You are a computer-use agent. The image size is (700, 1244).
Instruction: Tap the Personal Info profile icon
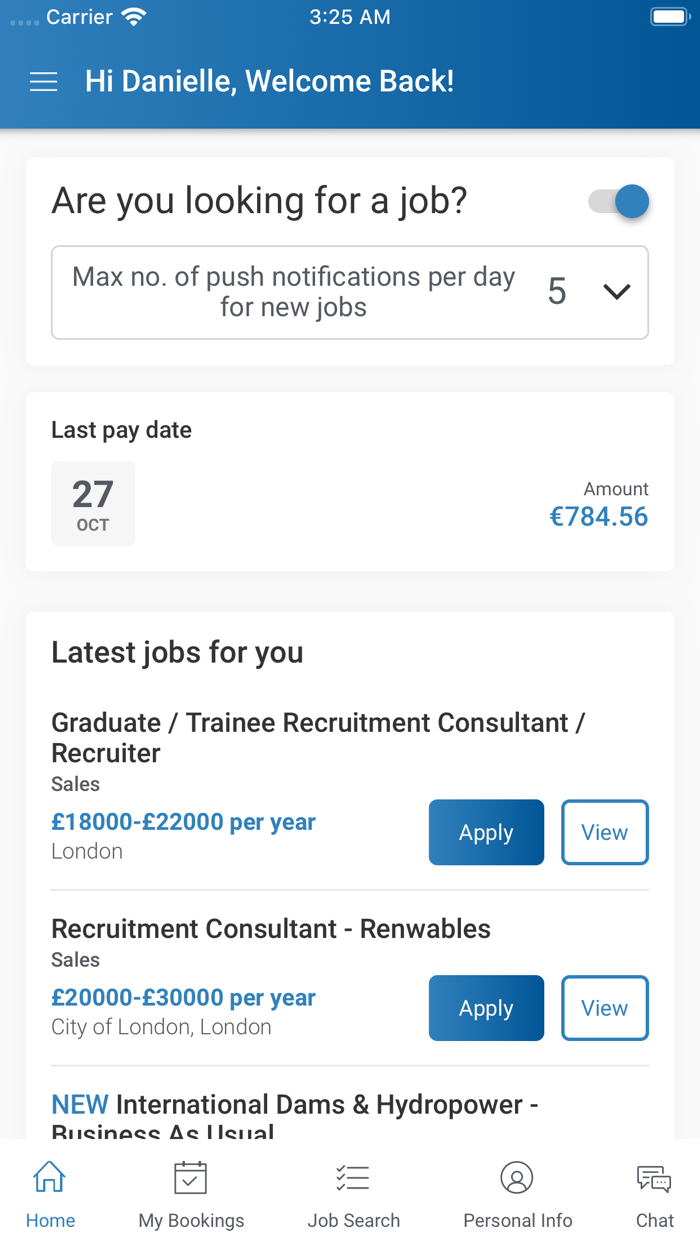[517, 1178]
